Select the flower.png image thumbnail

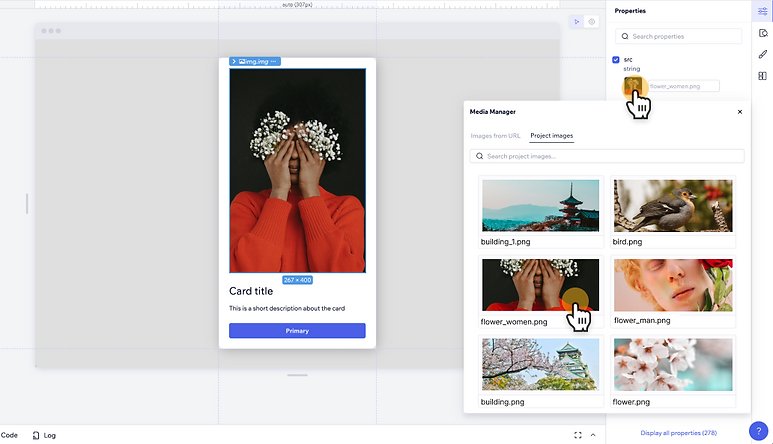(x=673, y=365)
